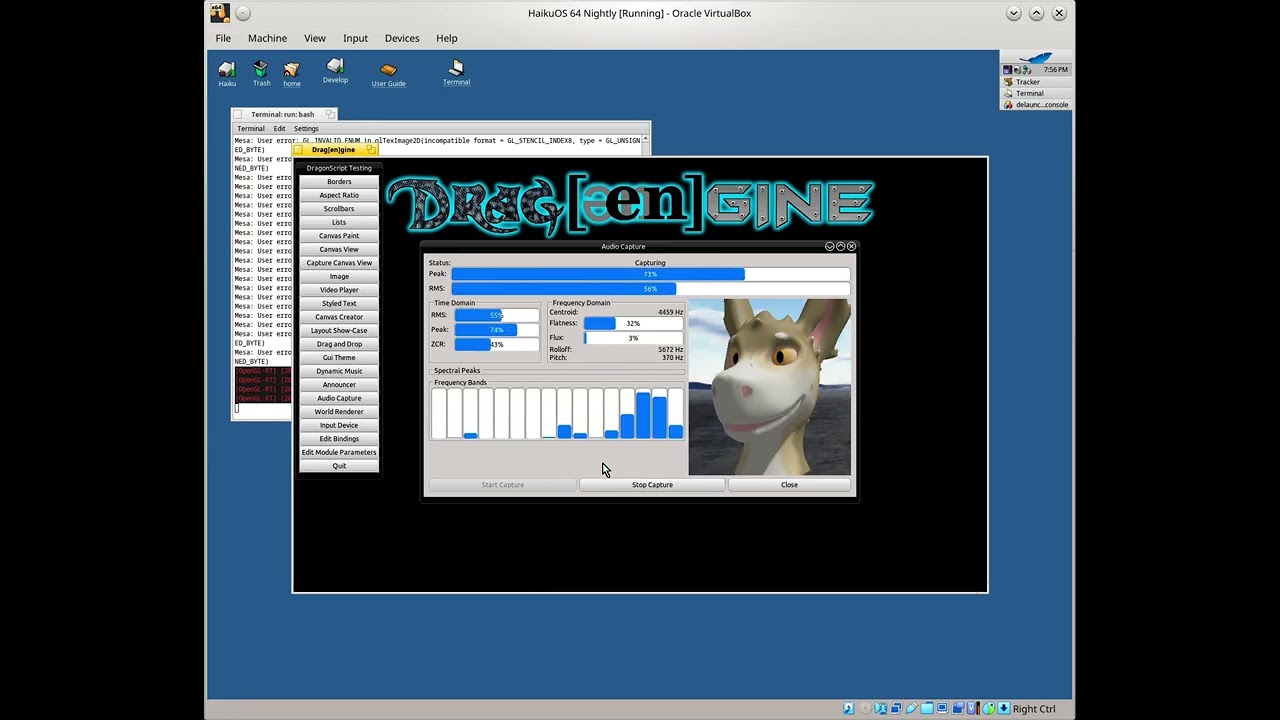Viewport: 1280px width, 720px height.
Task: Open the Layout Show-Case test
Action: pyautogui.click(x=339, y=330)
